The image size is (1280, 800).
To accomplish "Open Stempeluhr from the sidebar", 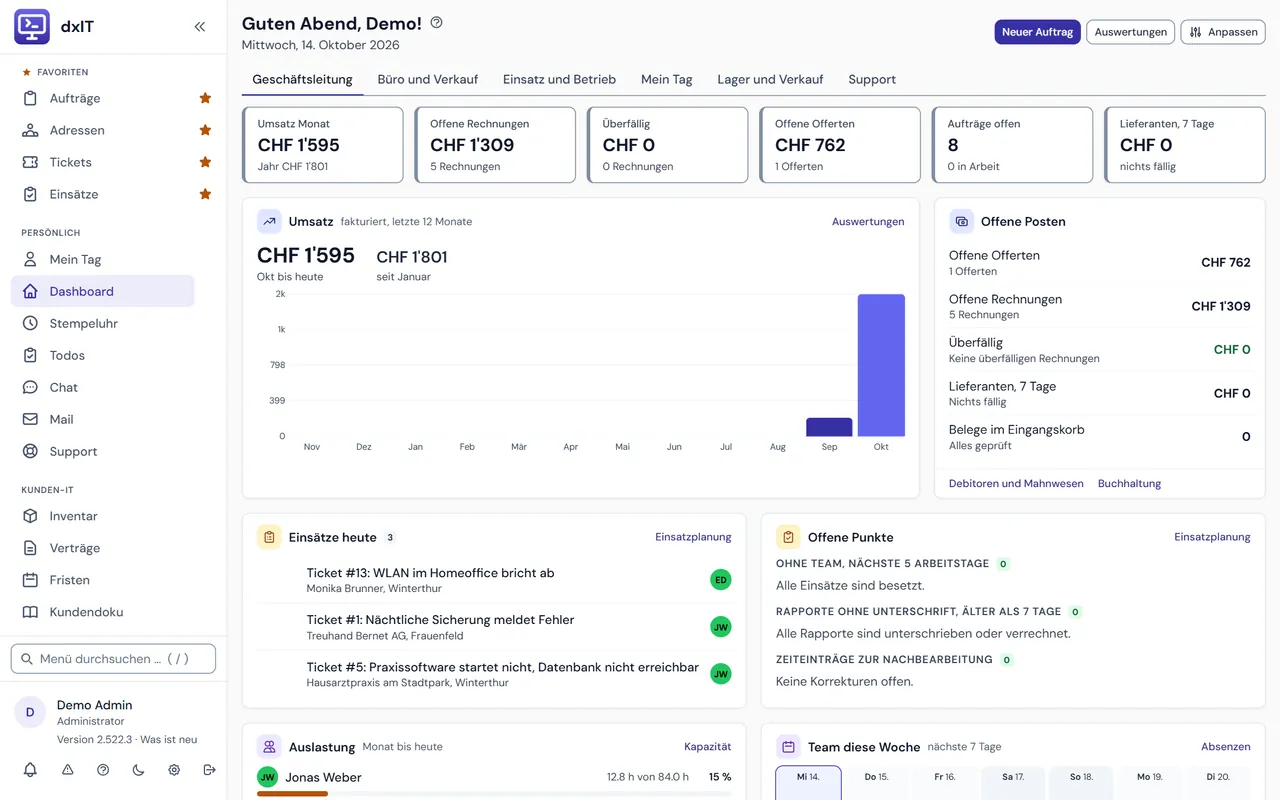I will click(102, 323).
